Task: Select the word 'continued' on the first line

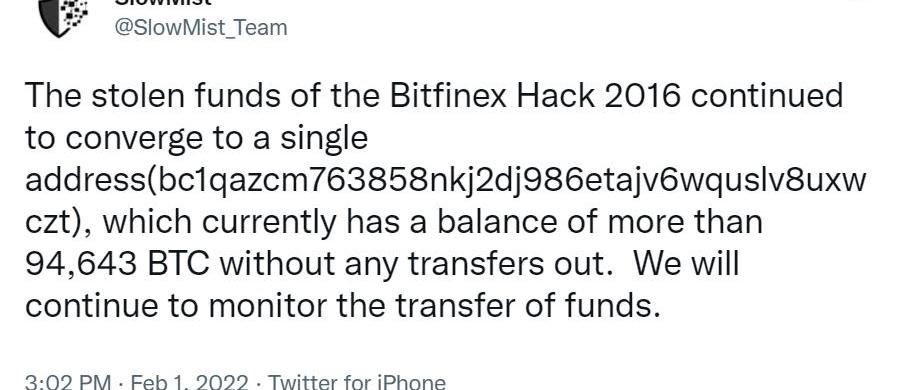Action: pos(767,96)
